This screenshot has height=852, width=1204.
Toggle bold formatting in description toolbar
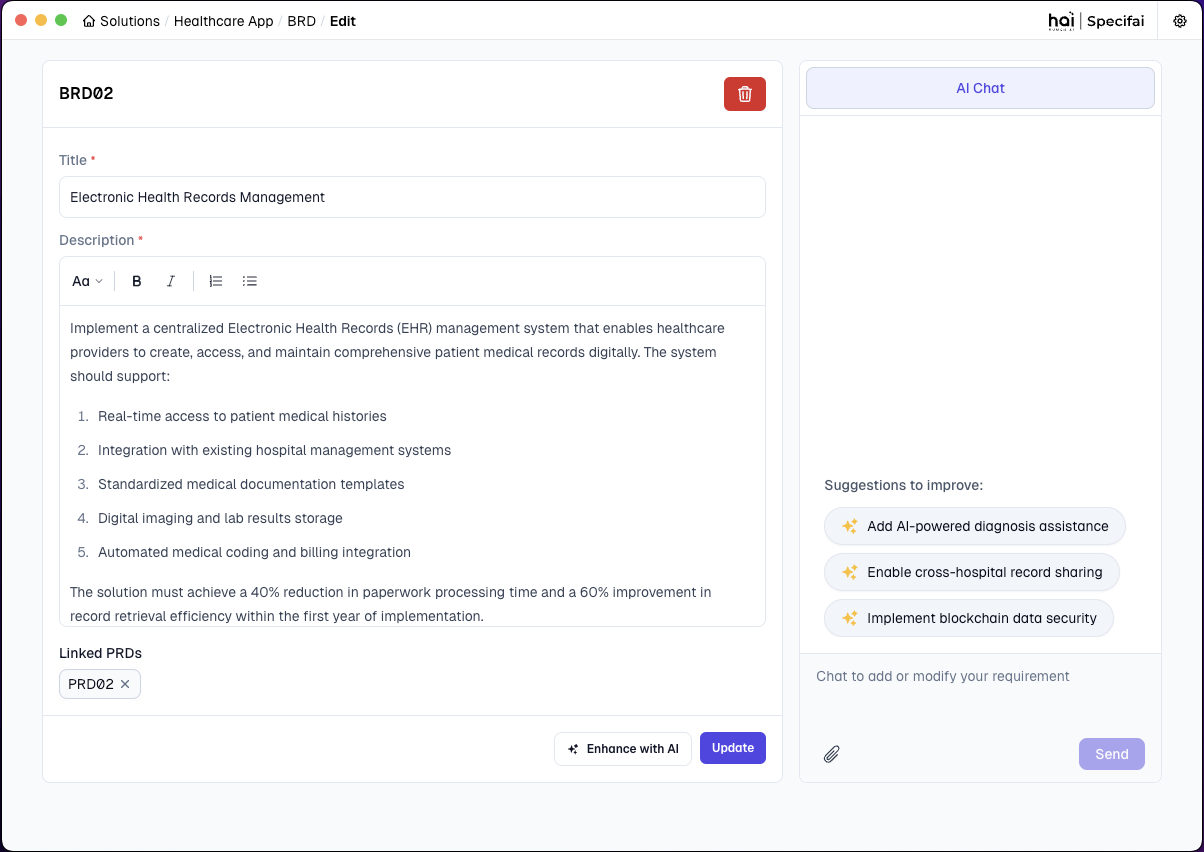click(x=137, y=282)
